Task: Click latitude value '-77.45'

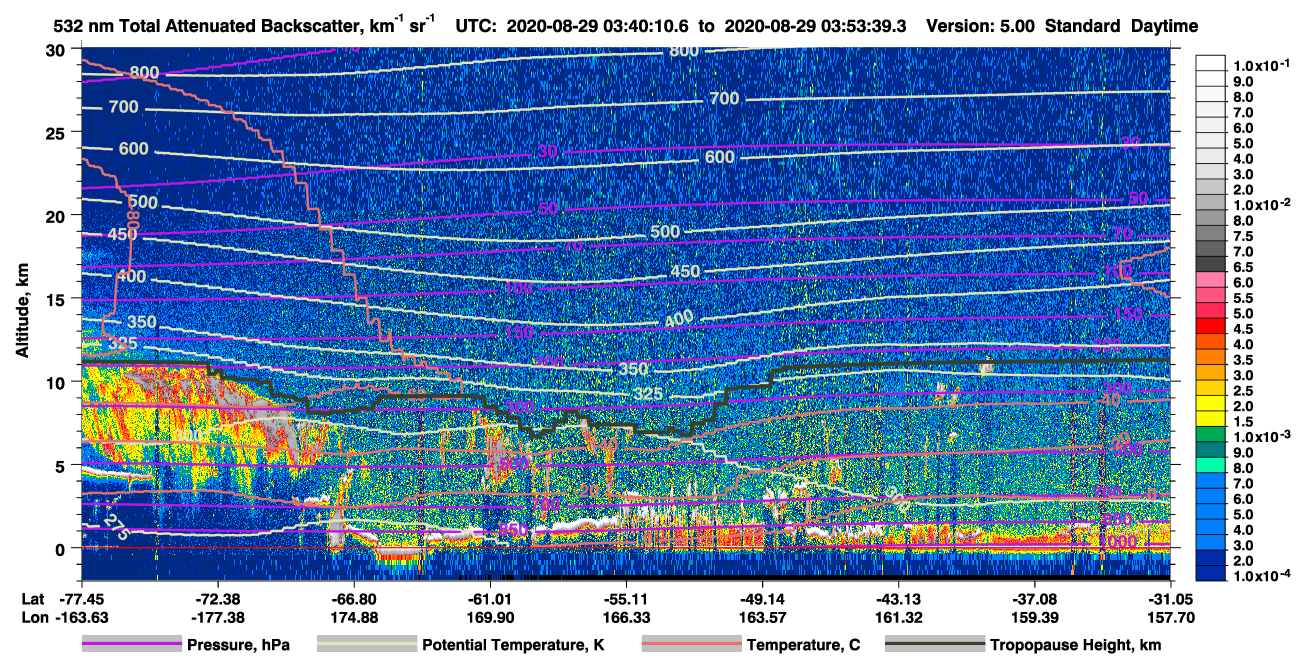Action: click(x=82, y=598)
